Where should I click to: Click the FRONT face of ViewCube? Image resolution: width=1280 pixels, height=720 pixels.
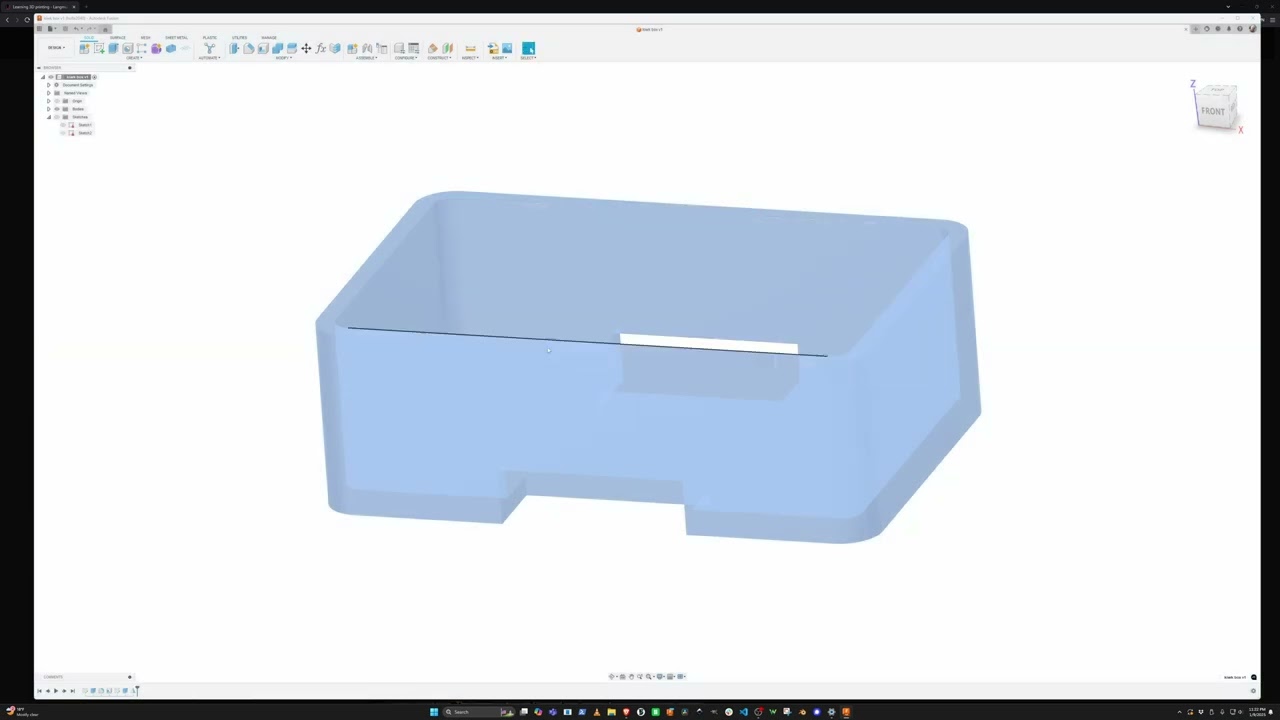click(x=1213, y=111)
